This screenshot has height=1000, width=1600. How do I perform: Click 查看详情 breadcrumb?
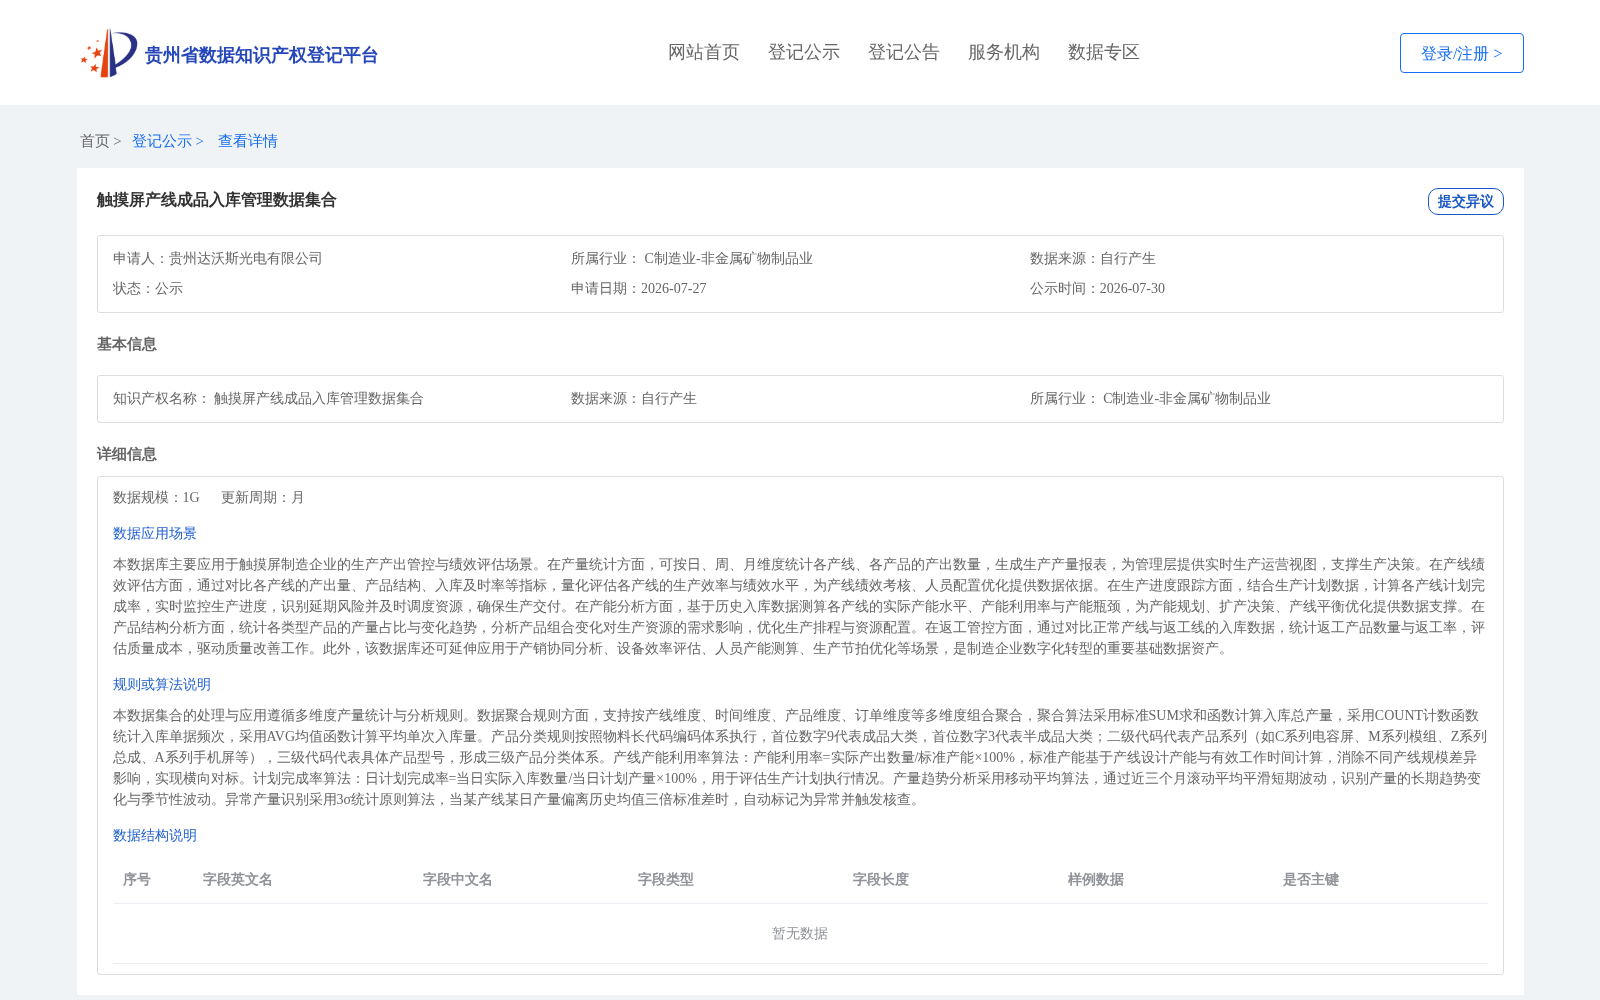248,141
